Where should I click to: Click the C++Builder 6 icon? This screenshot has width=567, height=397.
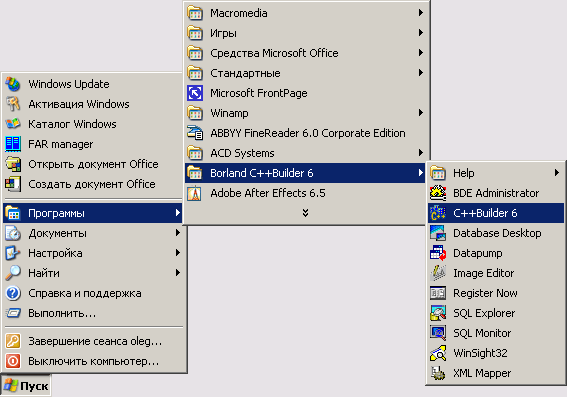point(438,213)
